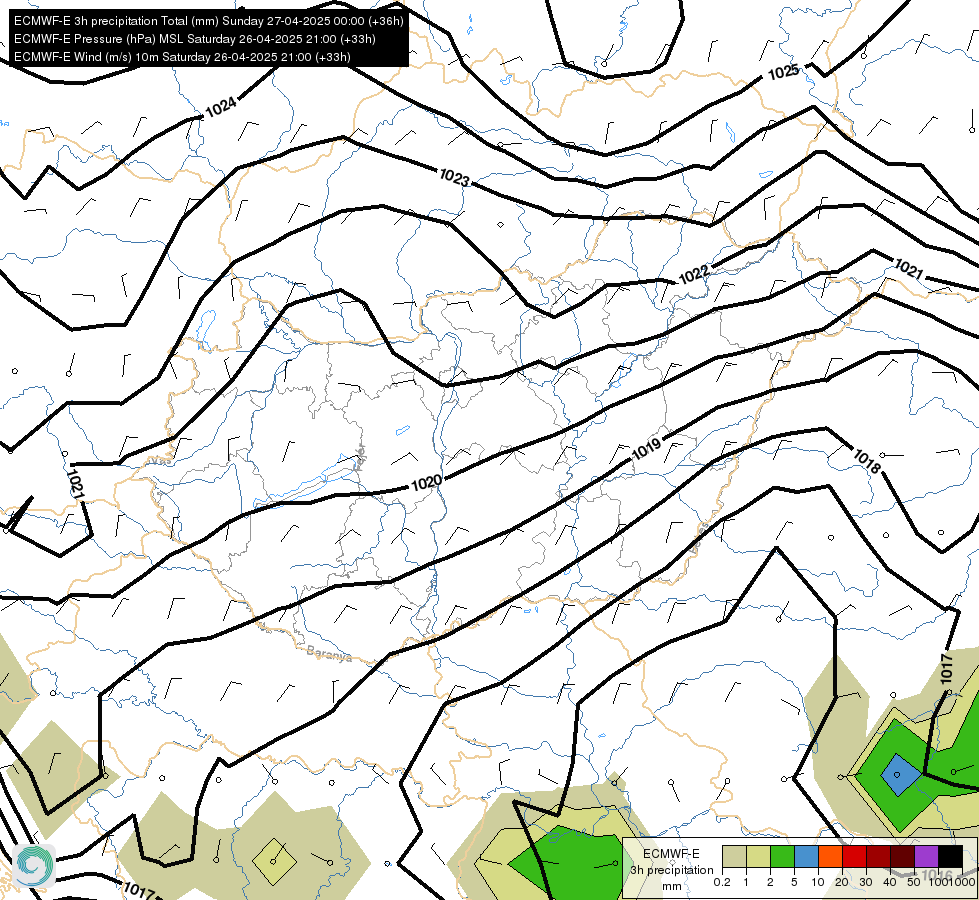Viewport: 979px width, 900px height.
Task: Click the small yellow diamond precipitation cell on the map
Action: [x=274, y=862]
